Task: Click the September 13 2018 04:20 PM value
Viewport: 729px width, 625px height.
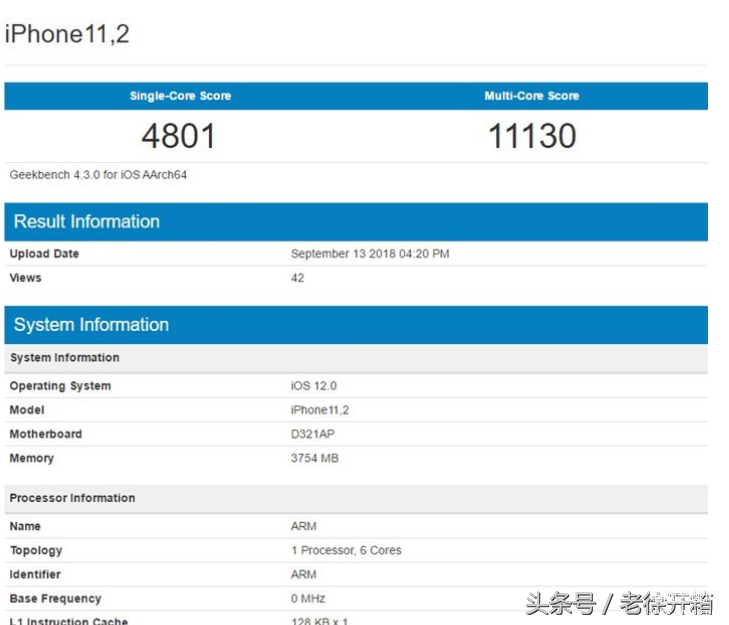Action: 370,253
